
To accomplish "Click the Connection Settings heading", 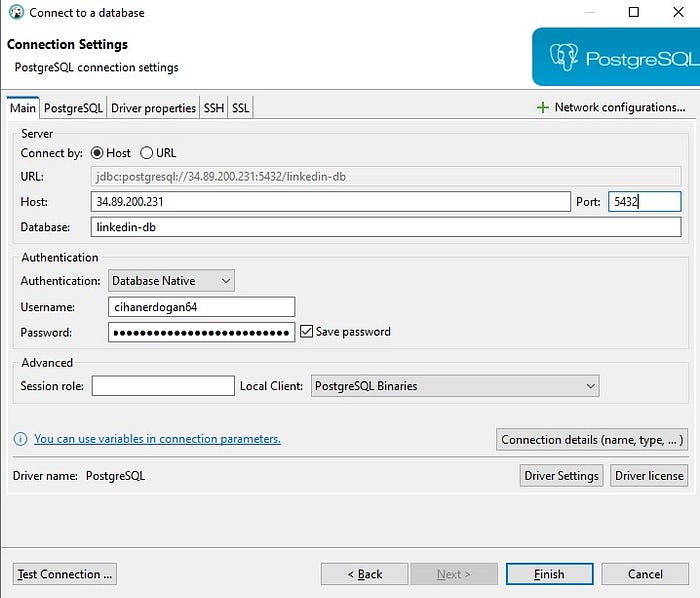I will point(67,44).
